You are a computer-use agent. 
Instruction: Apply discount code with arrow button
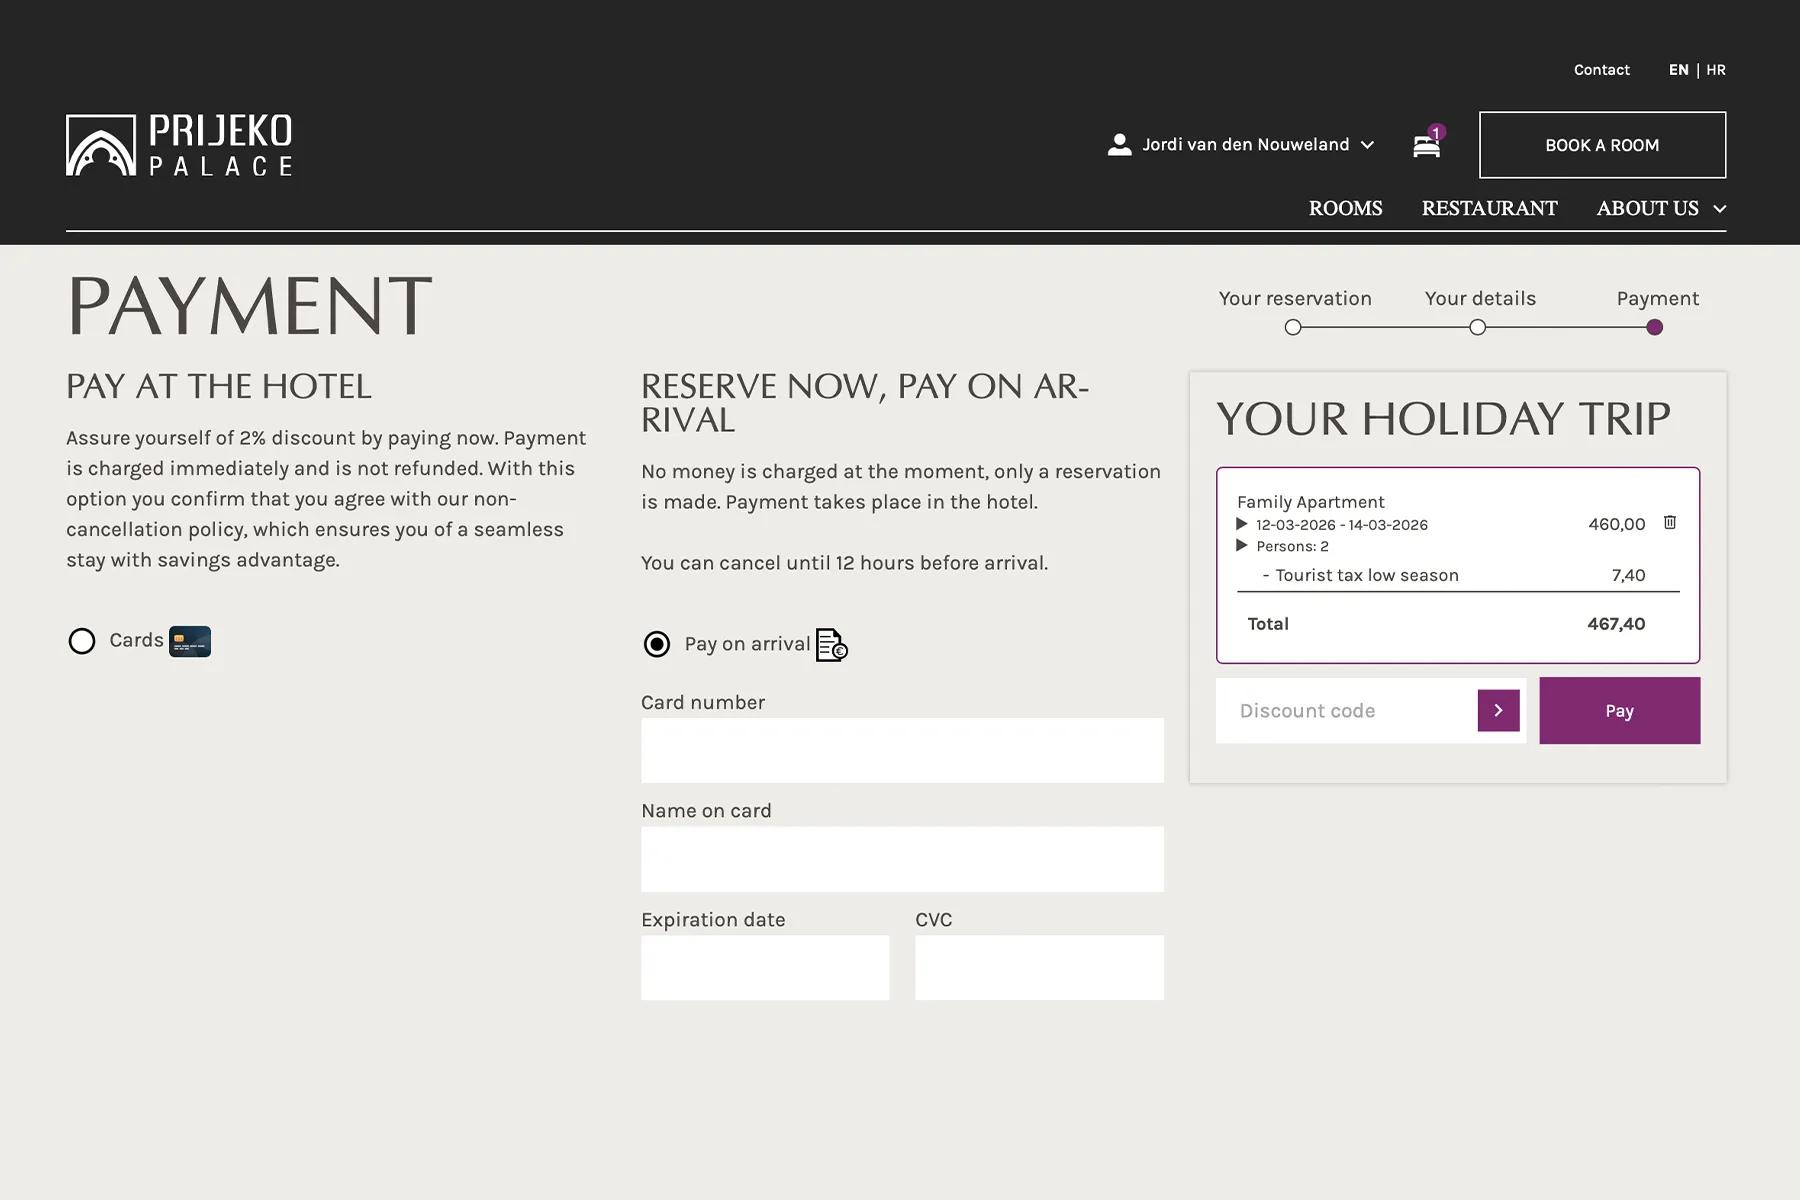point(1498,711)
